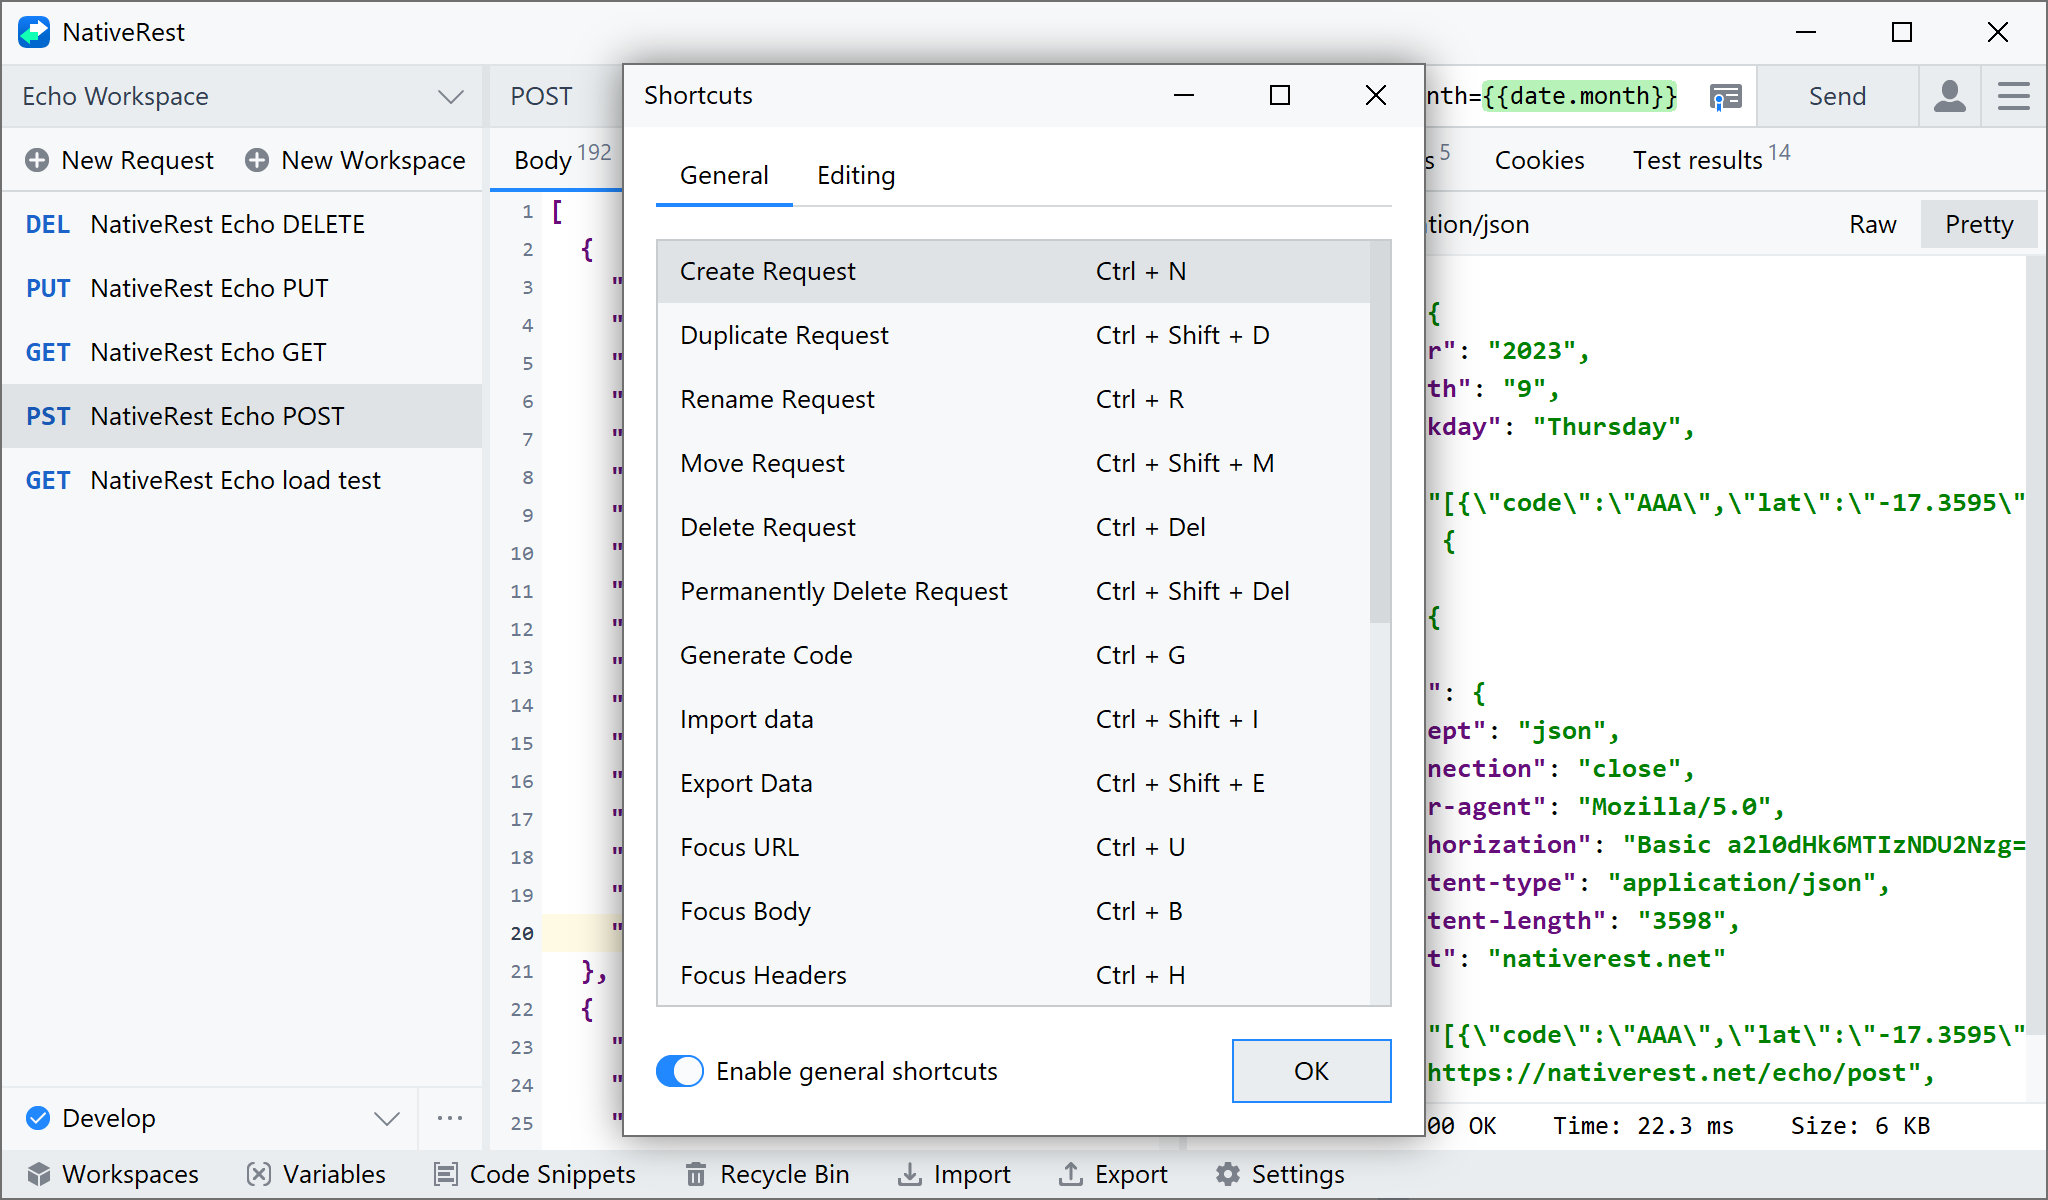Open Recycle Bin from bottom bar
This screenshot has height=1200, width=2048.
click(x=767, y=1174)
